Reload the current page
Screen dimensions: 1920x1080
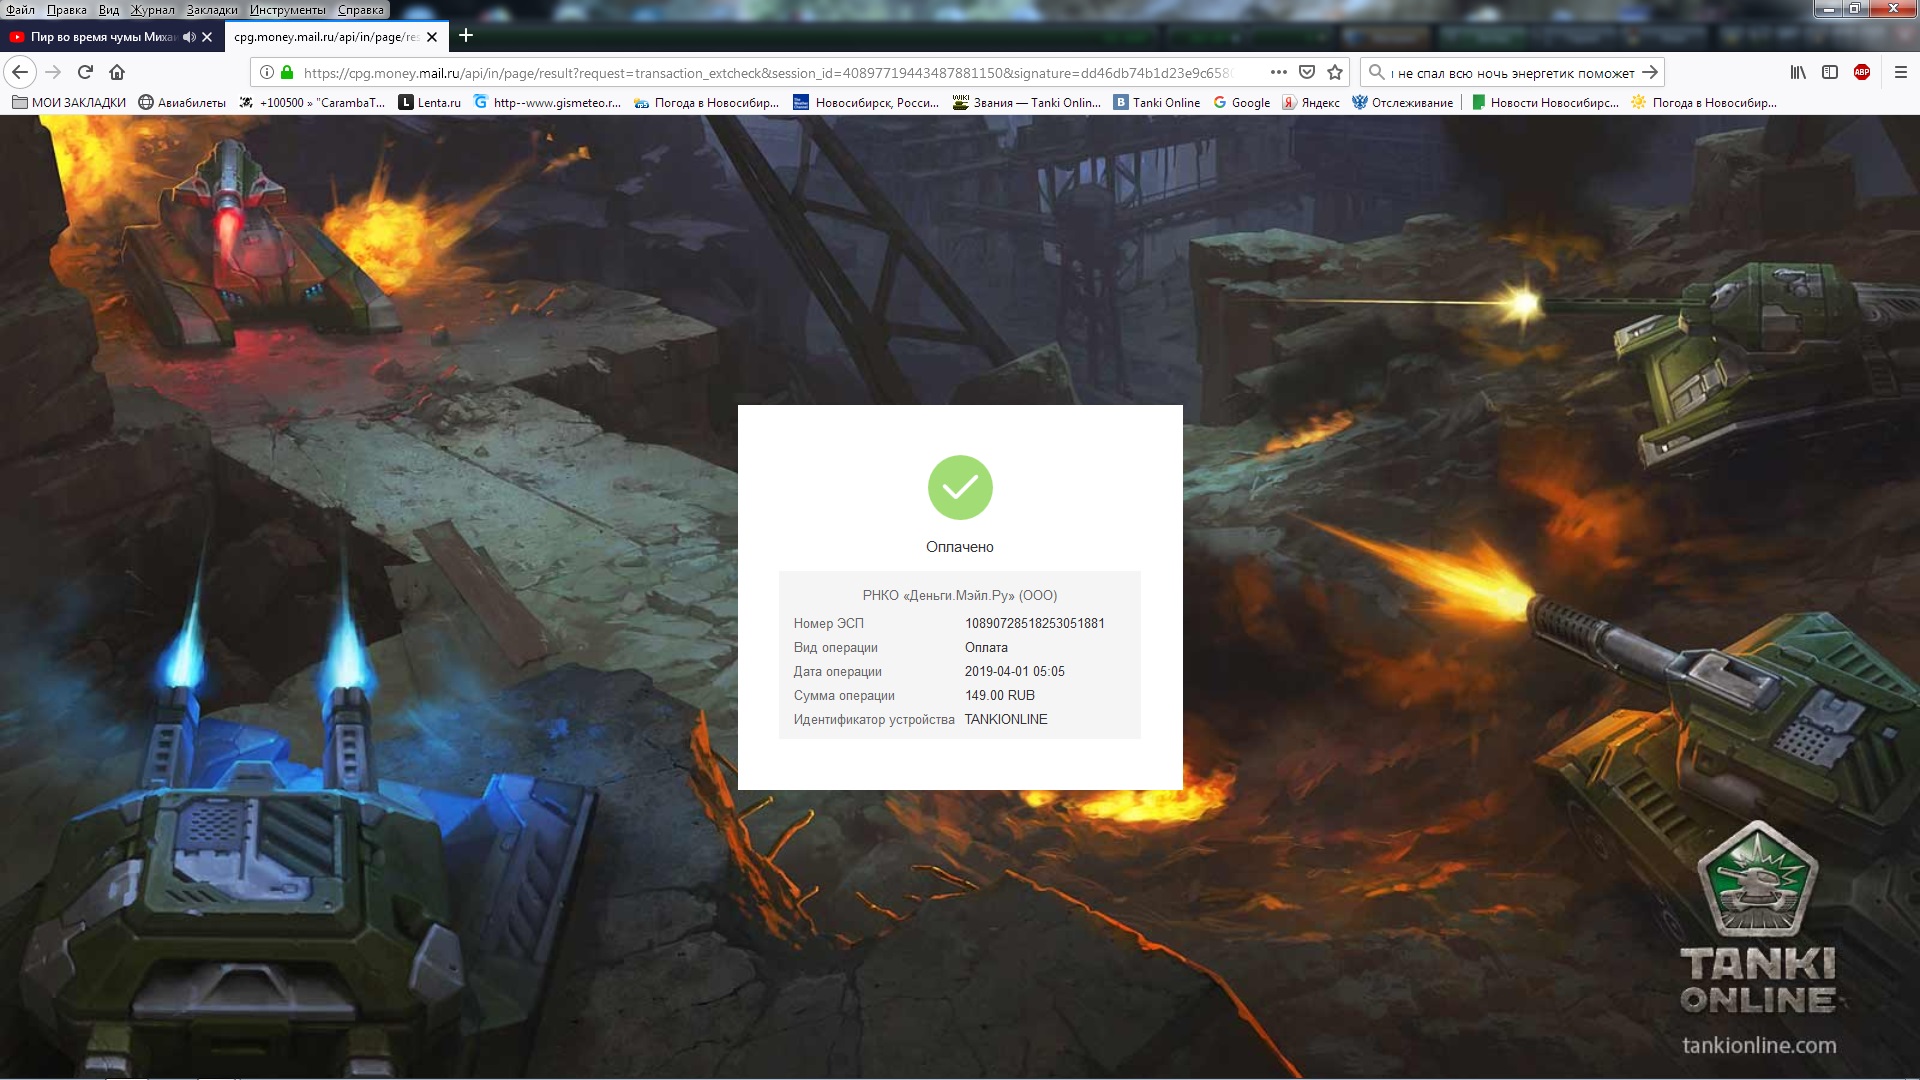click(85, 72)
